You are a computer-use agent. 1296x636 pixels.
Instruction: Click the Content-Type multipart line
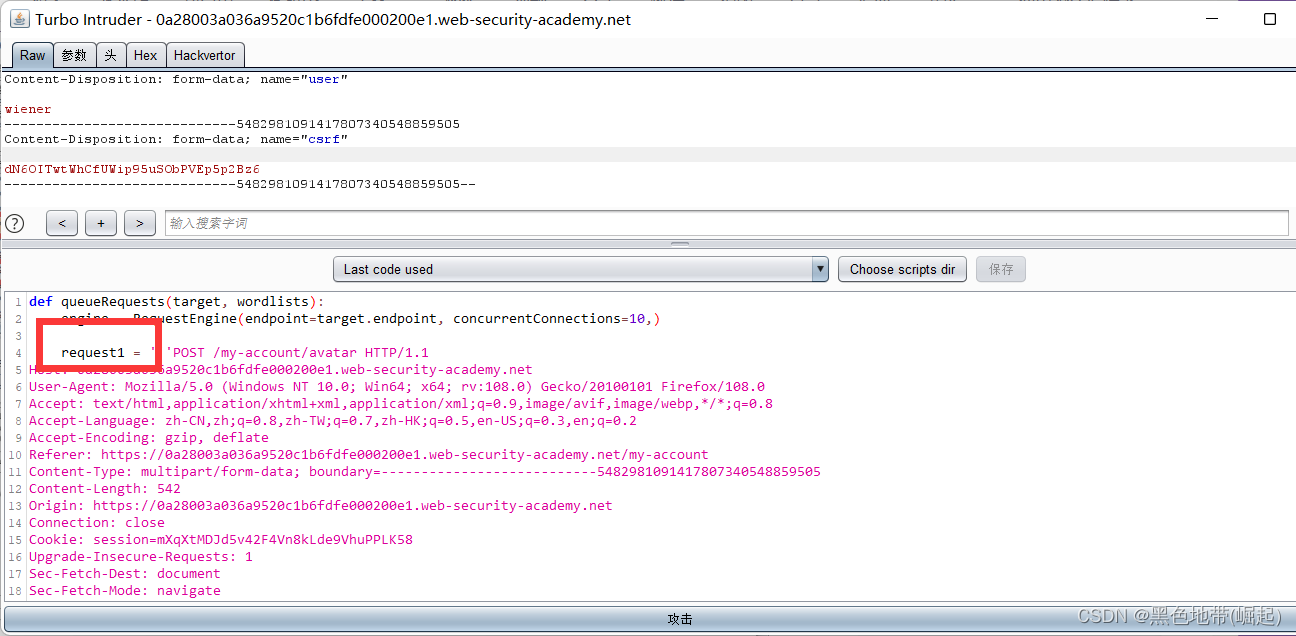point(425,471)
